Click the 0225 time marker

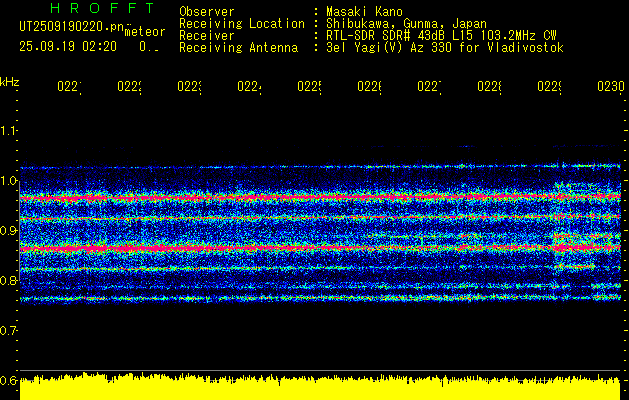point(309,87)
